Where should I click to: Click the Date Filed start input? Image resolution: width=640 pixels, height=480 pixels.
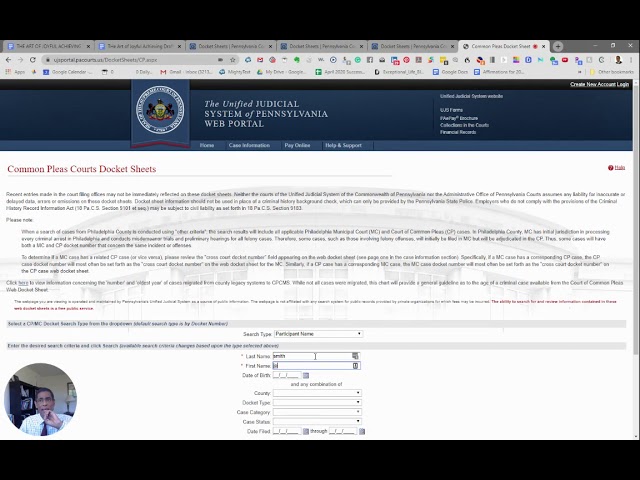tap(287, 431)
